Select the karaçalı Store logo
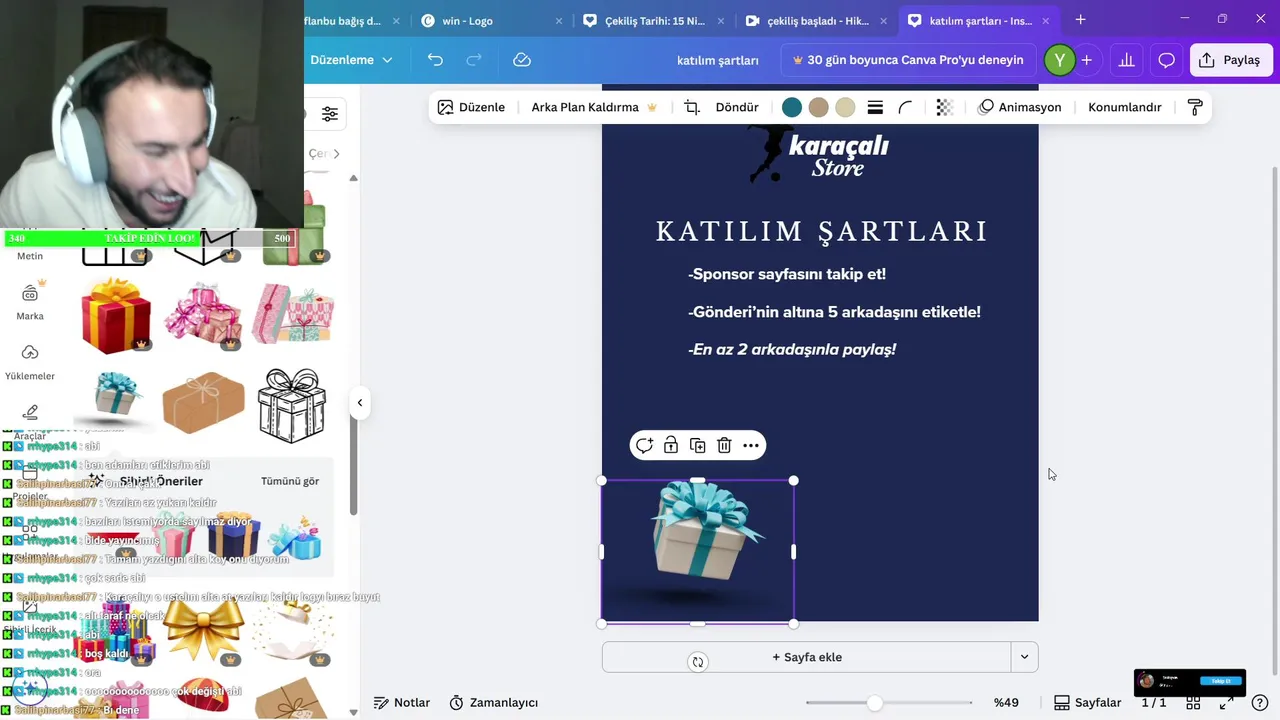Screen dimensions: 1280x720 (x=820, y=155)
